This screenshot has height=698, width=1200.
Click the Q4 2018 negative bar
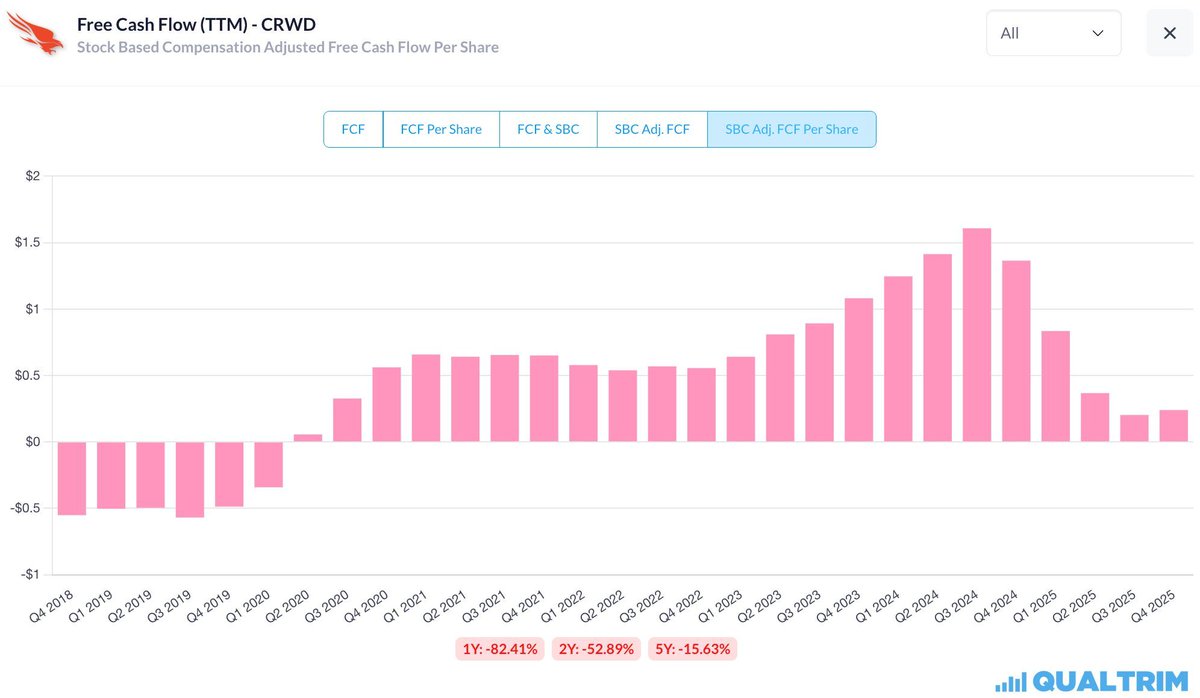click(71, 479)
